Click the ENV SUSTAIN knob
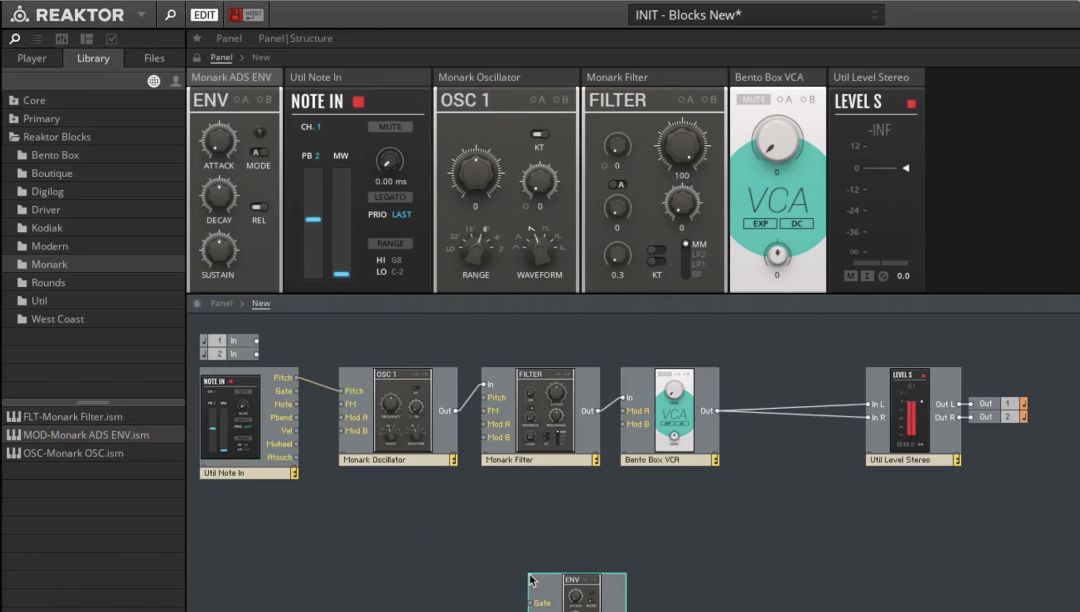The width and height of the screenshot is (1080, 612). [218, 250]
